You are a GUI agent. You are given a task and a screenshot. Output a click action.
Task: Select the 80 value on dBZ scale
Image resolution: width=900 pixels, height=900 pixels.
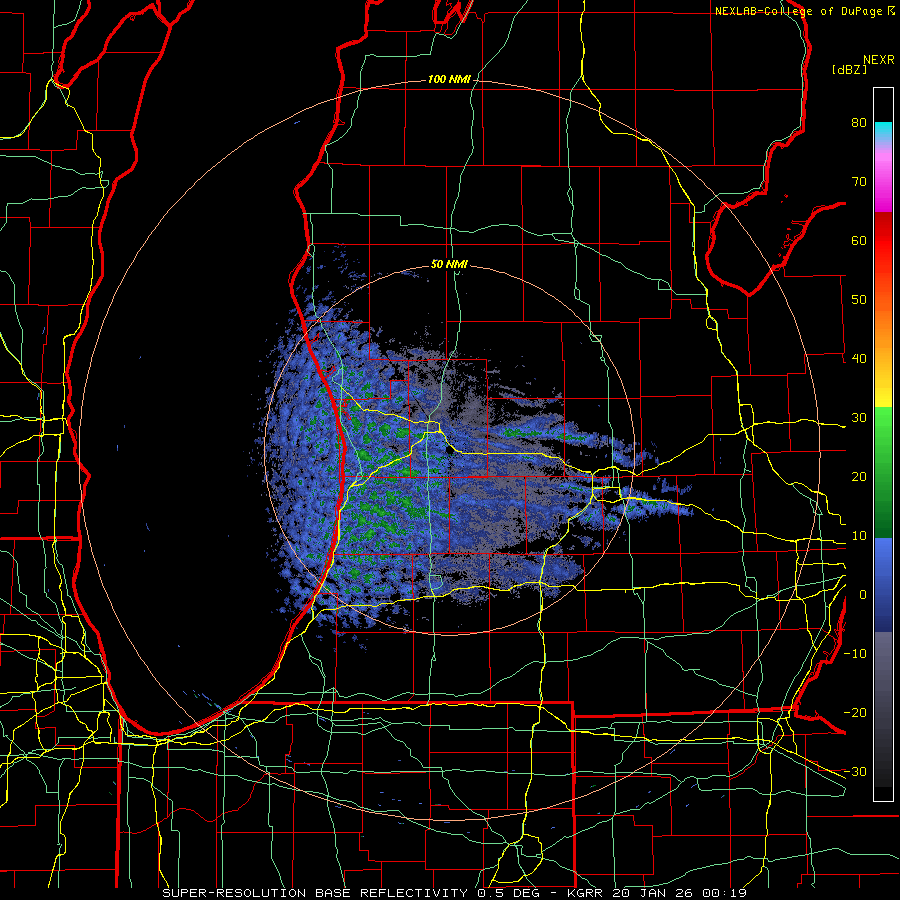[x=859, y=123]
